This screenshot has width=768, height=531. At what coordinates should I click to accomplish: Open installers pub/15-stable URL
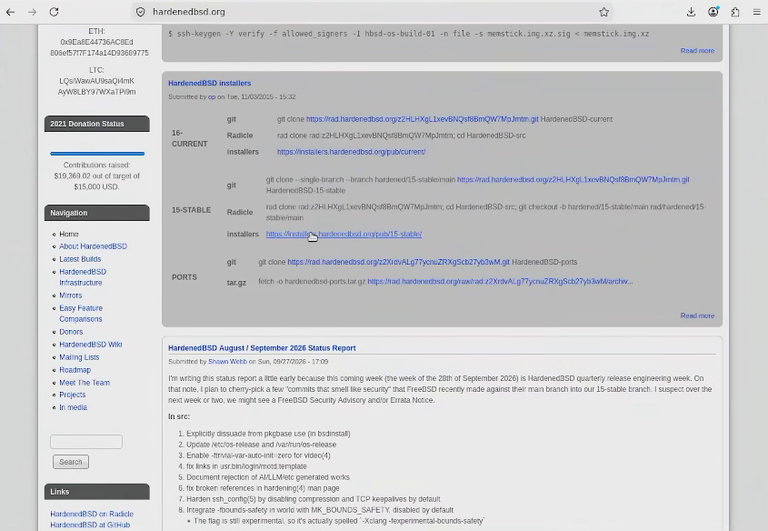[x=344, y=234]
